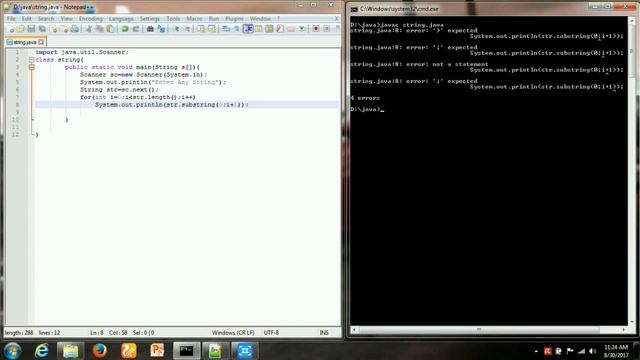Click the Zoom In toolbar icon
Viewport: 640px width, 360px height.
[176, 29]
